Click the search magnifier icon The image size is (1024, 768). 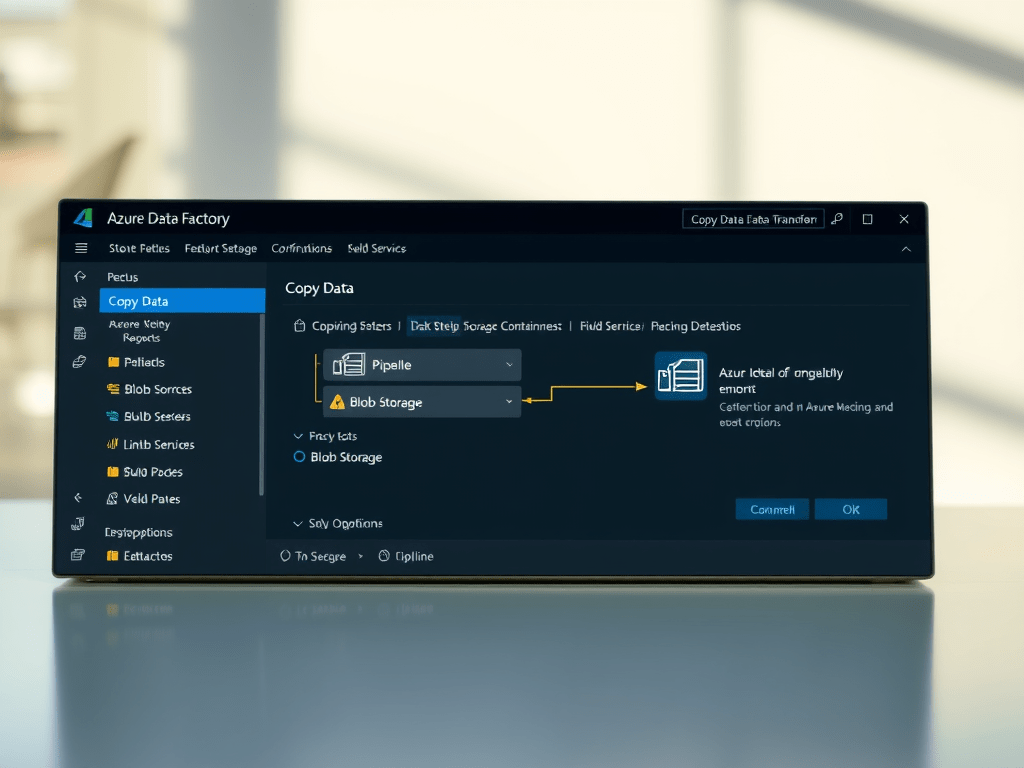tap(836, 218)
